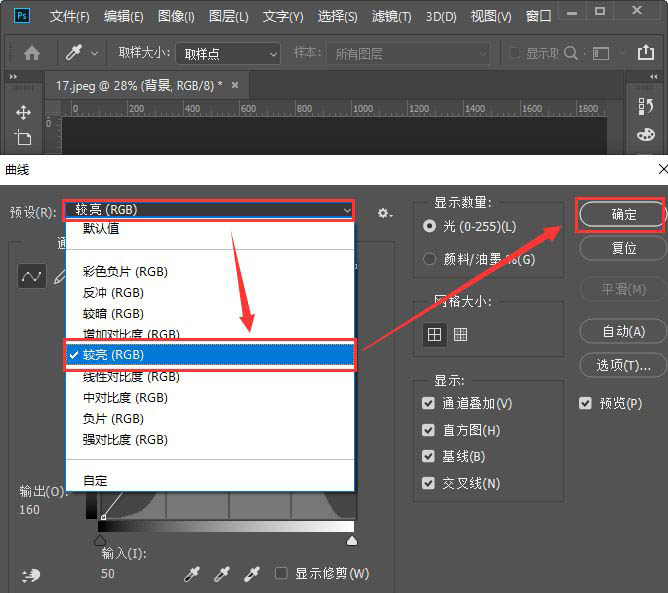The width and height of the screenshot is (668, 593).
Task: Choose 自定 custom preset
Action: tap(210, 481)
